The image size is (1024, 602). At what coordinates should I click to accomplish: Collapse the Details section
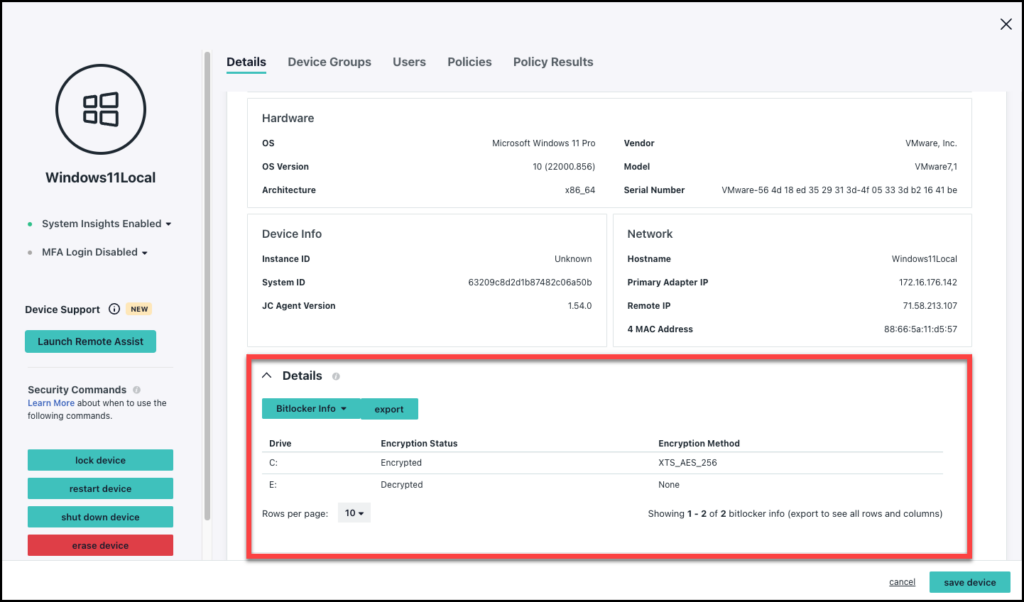[x=267, y=375]
